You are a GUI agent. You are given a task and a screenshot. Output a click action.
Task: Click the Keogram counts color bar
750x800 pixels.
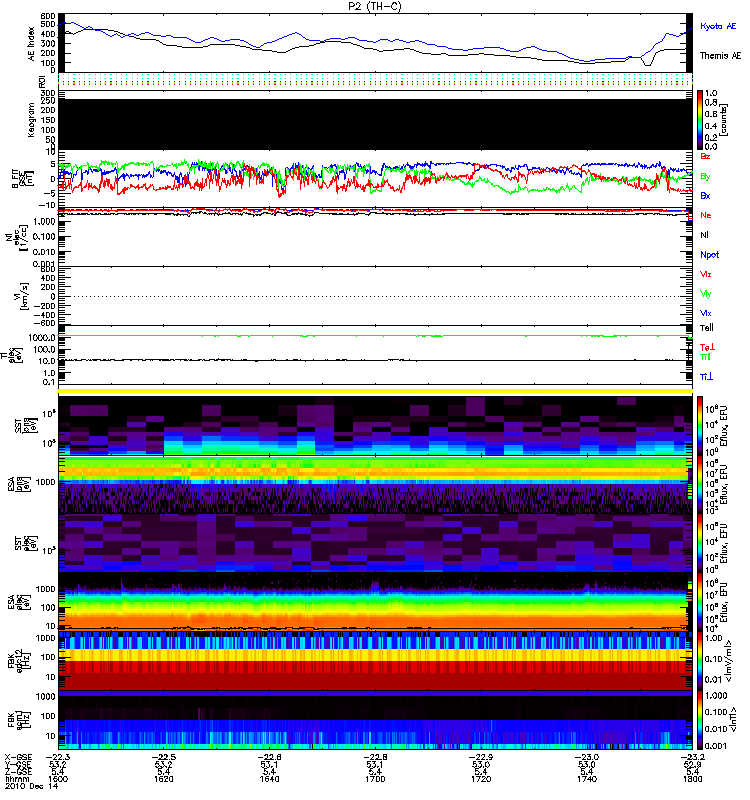click(x=700, y=120)
